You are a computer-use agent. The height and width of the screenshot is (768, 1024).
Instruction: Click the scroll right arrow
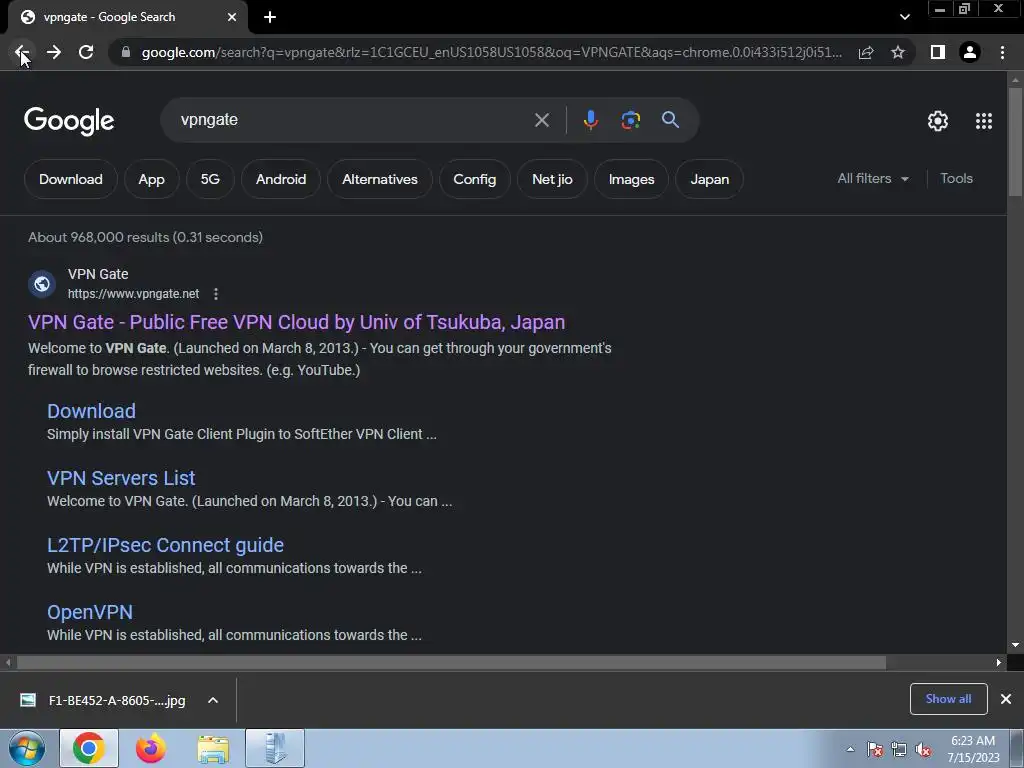pos(999,662)
